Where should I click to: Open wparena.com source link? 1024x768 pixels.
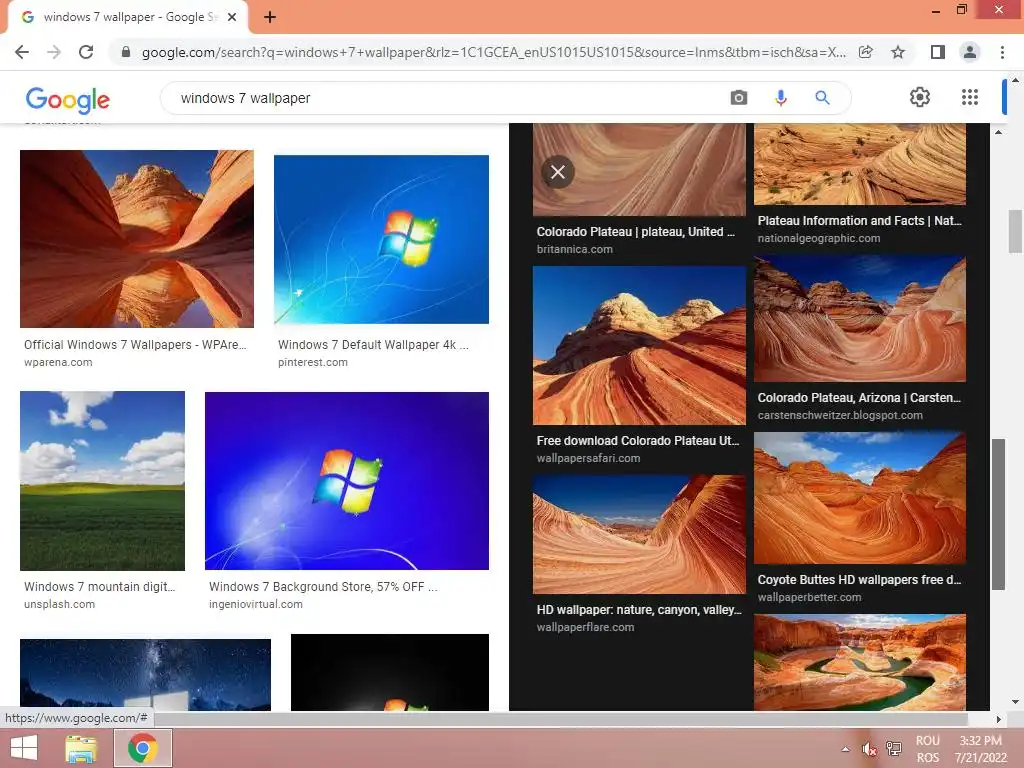pos(58,362)
